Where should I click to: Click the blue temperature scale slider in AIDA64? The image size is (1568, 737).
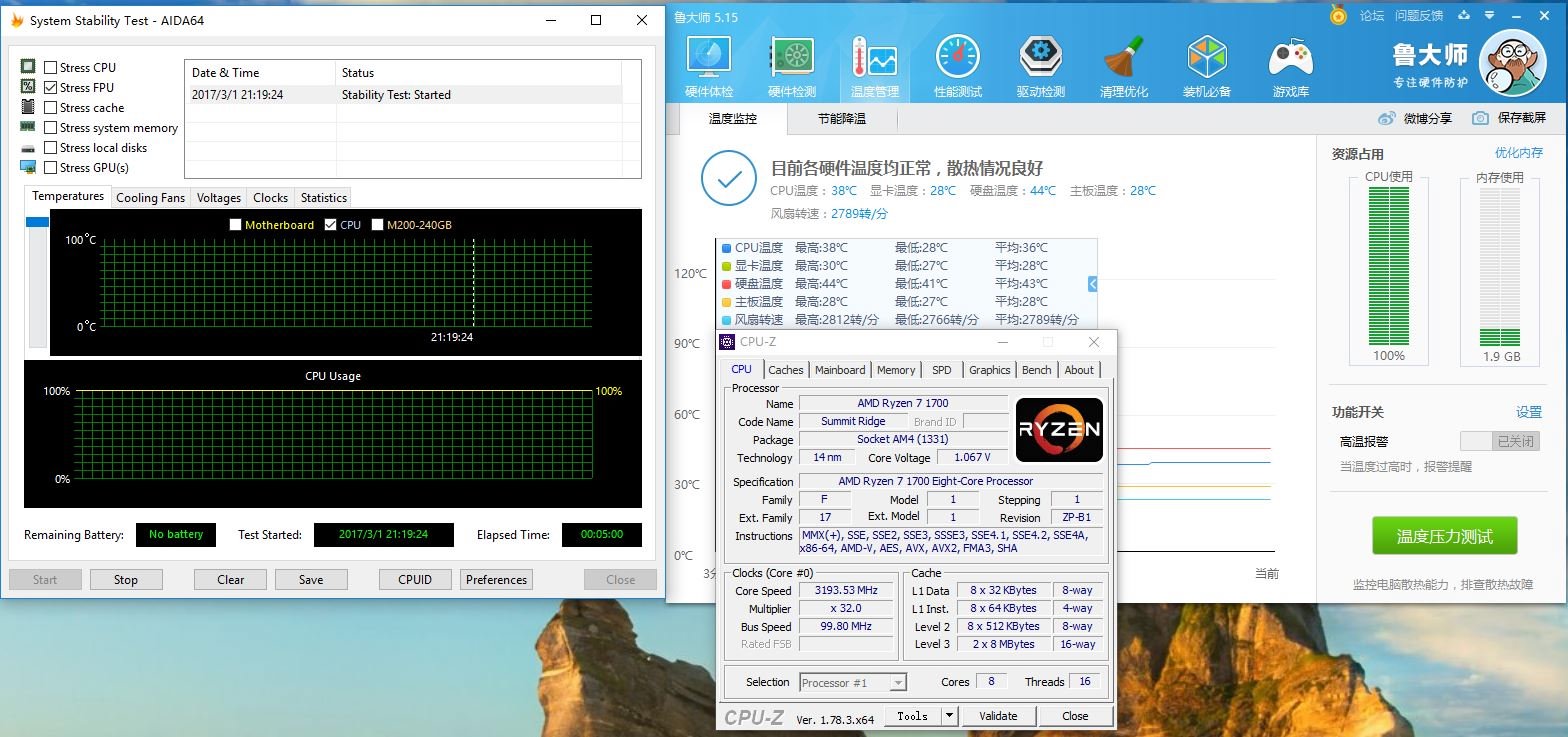(37, 222)
